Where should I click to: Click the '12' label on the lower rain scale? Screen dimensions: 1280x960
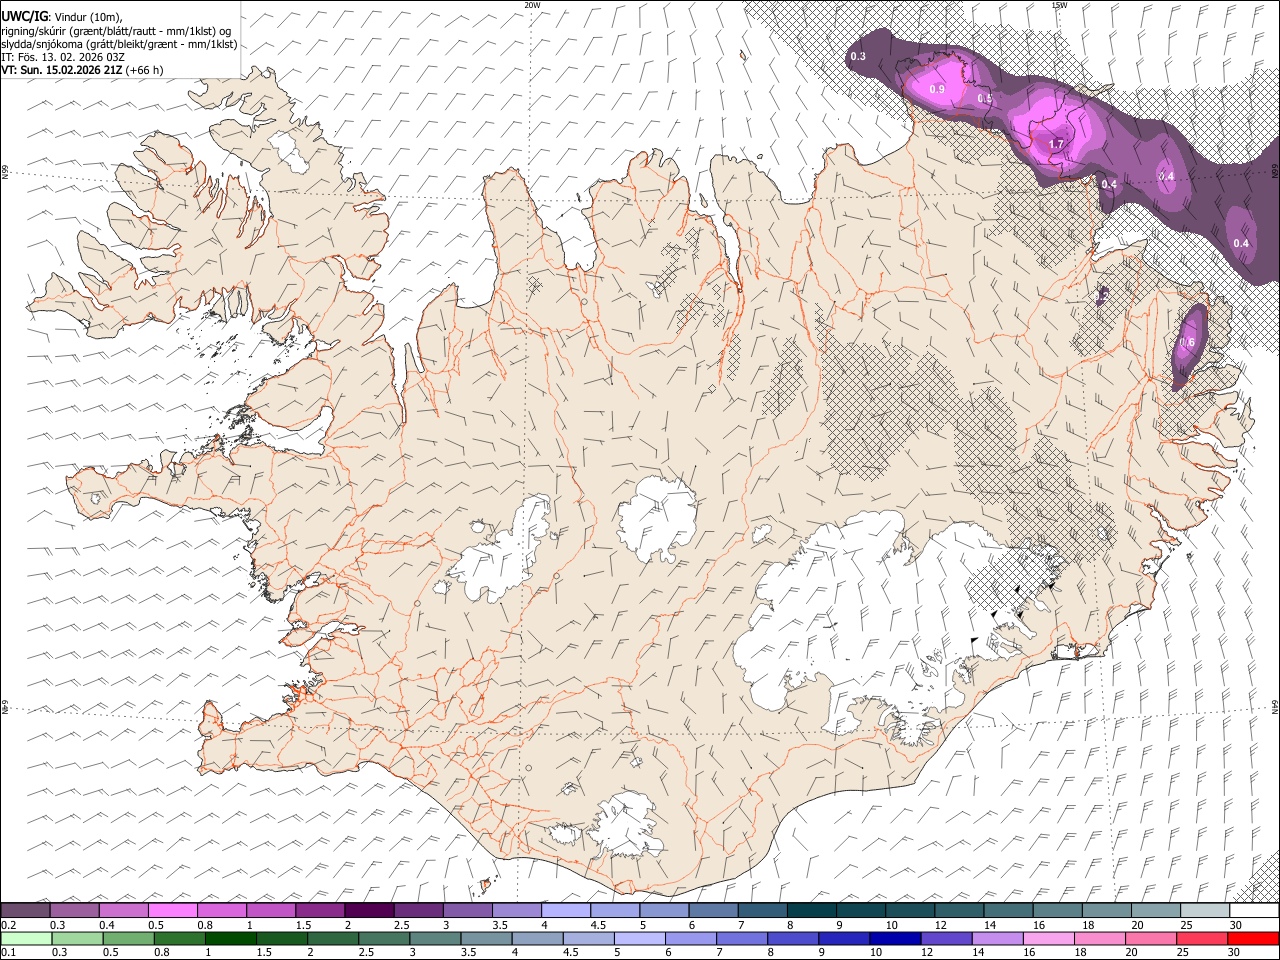click(x=927, y=952)
